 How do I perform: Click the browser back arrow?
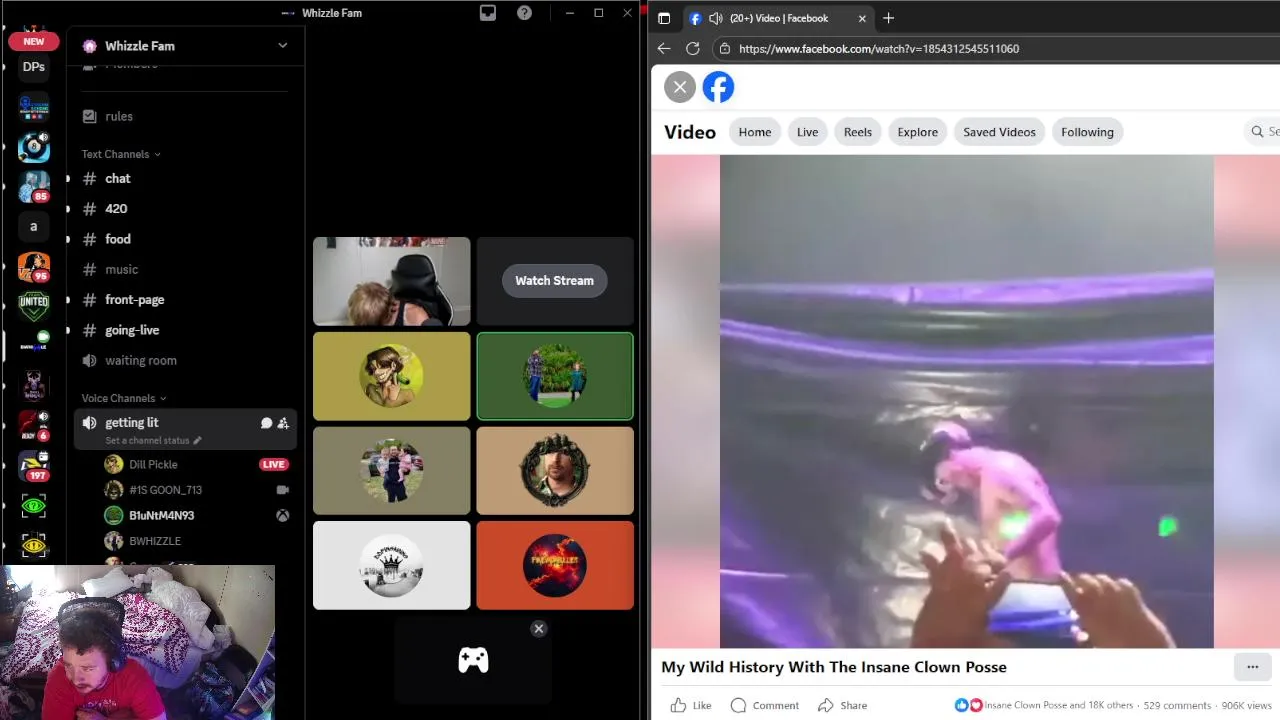click(x=664, y=48)
